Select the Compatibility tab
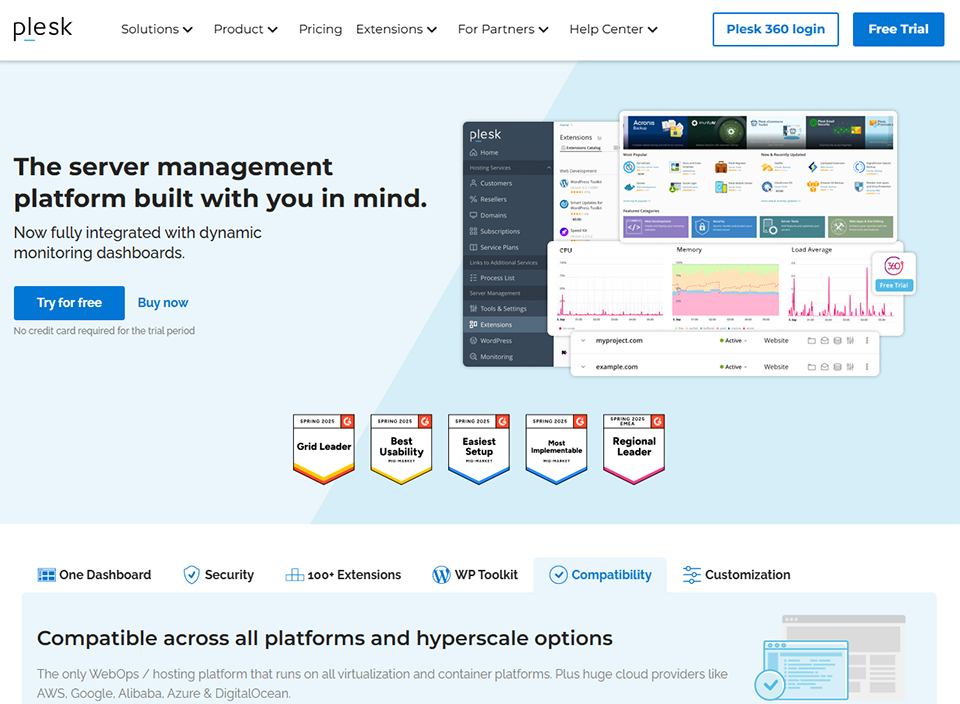 [x=600, y=575]
